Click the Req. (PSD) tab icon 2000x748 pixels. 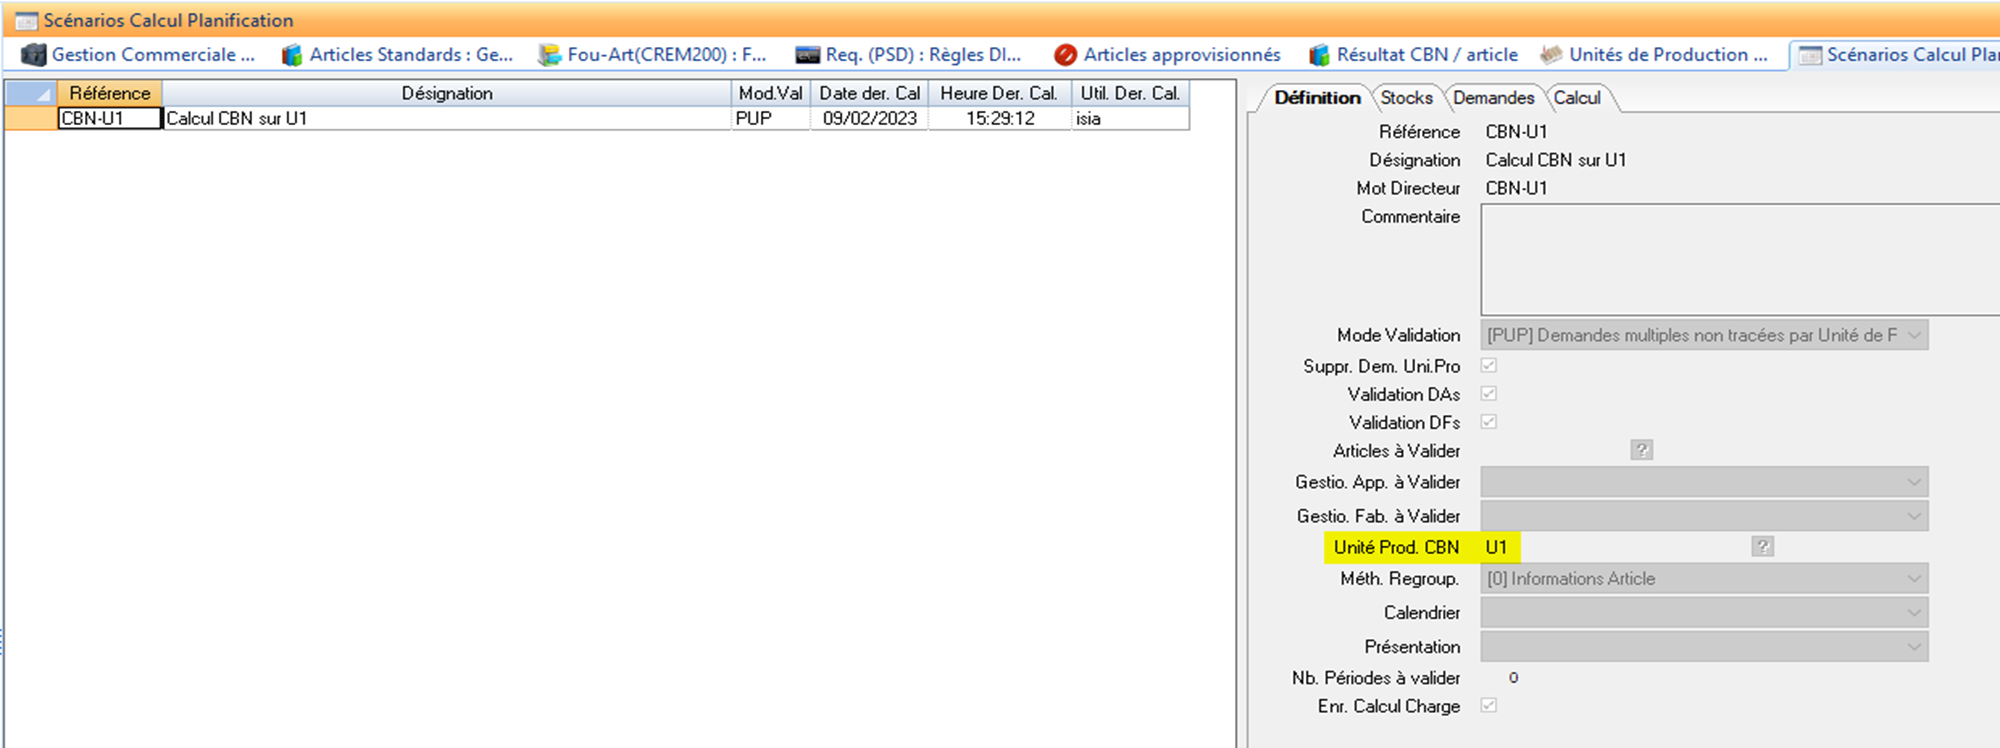coord(807,55)
